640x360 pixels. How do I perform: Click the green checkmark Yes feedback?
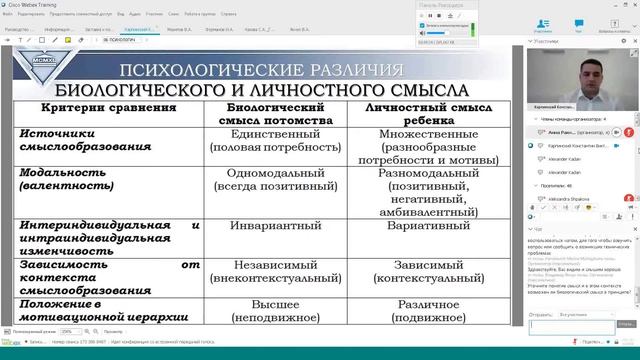point(543,208)
